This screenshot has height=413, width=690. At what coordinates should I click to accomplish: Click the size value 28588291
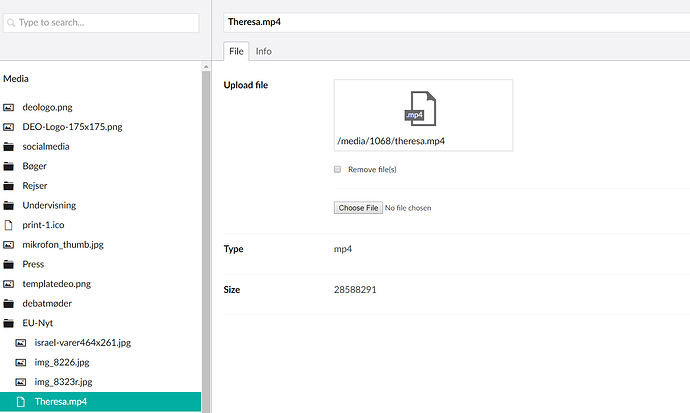click(x=355, y=290)
